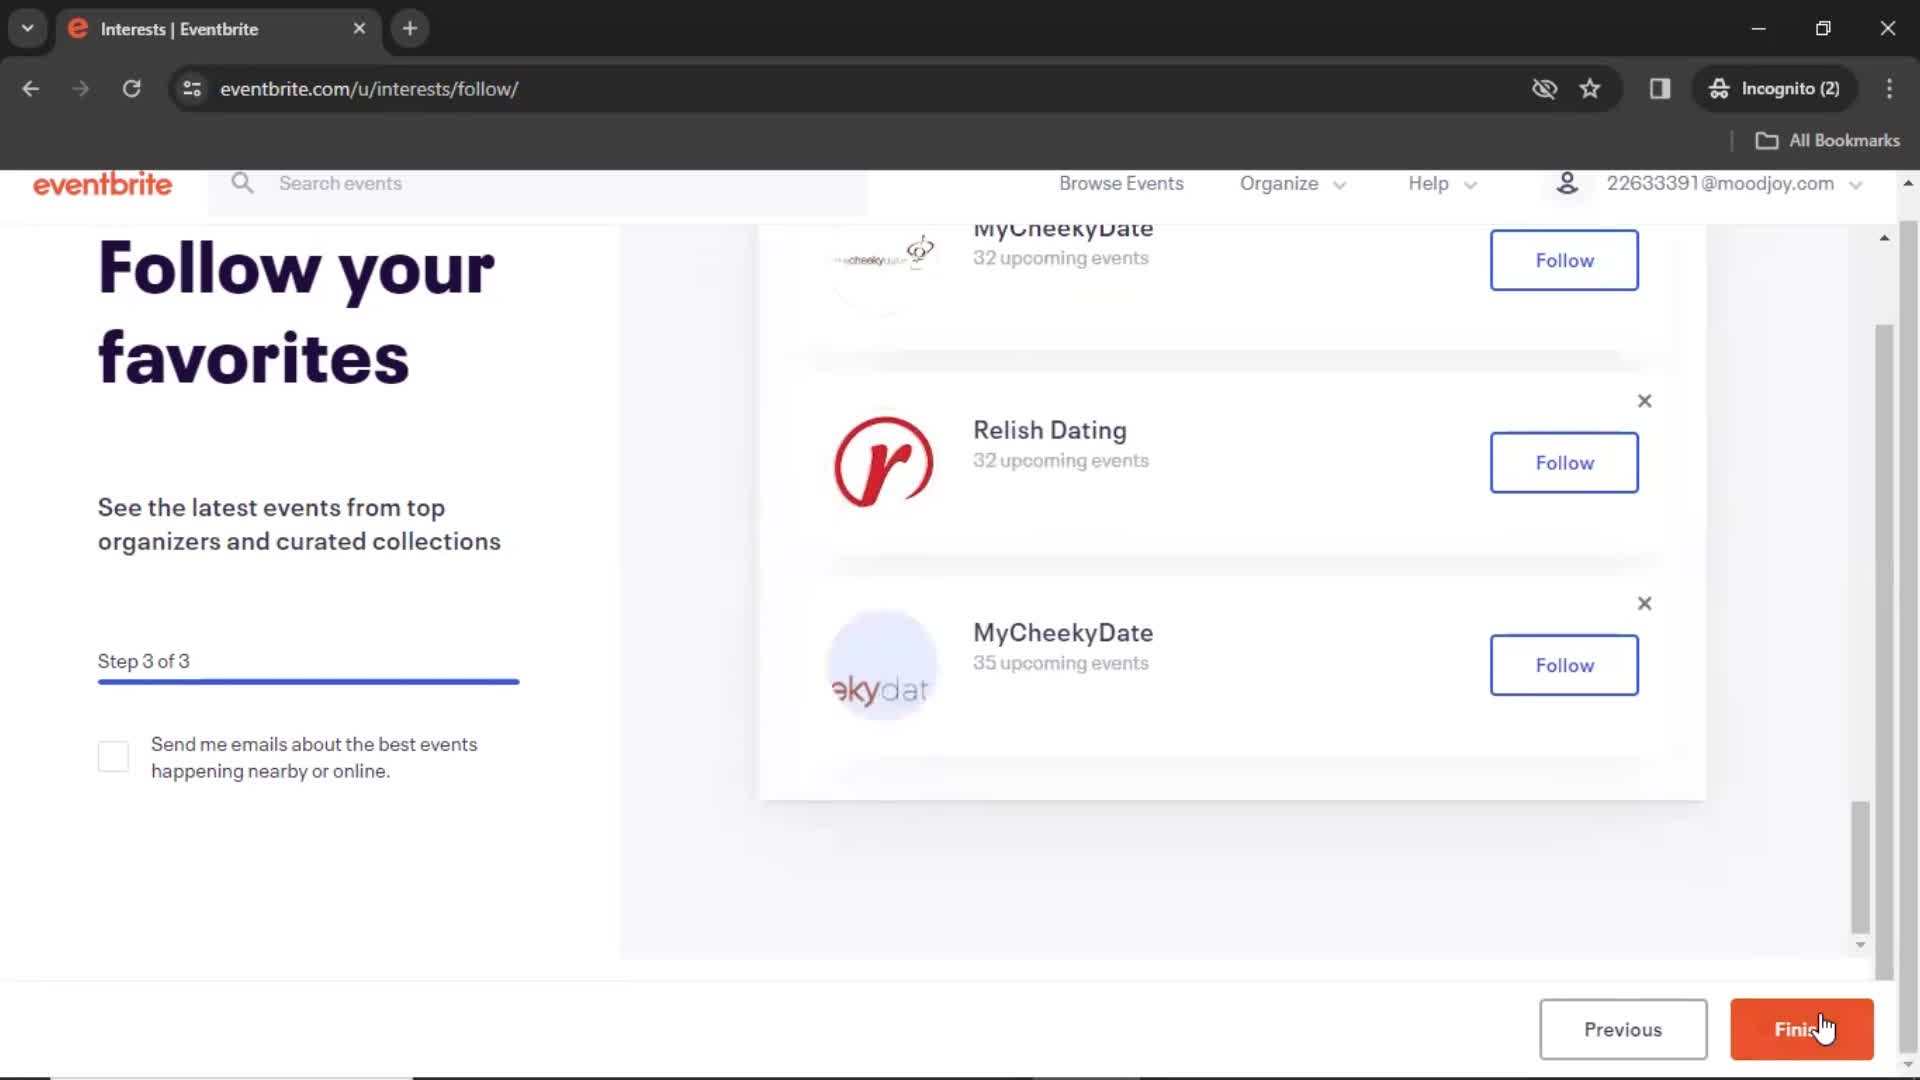This screenshot has height=1080, width=1920.
Task: Click the tracking protection eye icon
Action: (x=1544, y=88)
